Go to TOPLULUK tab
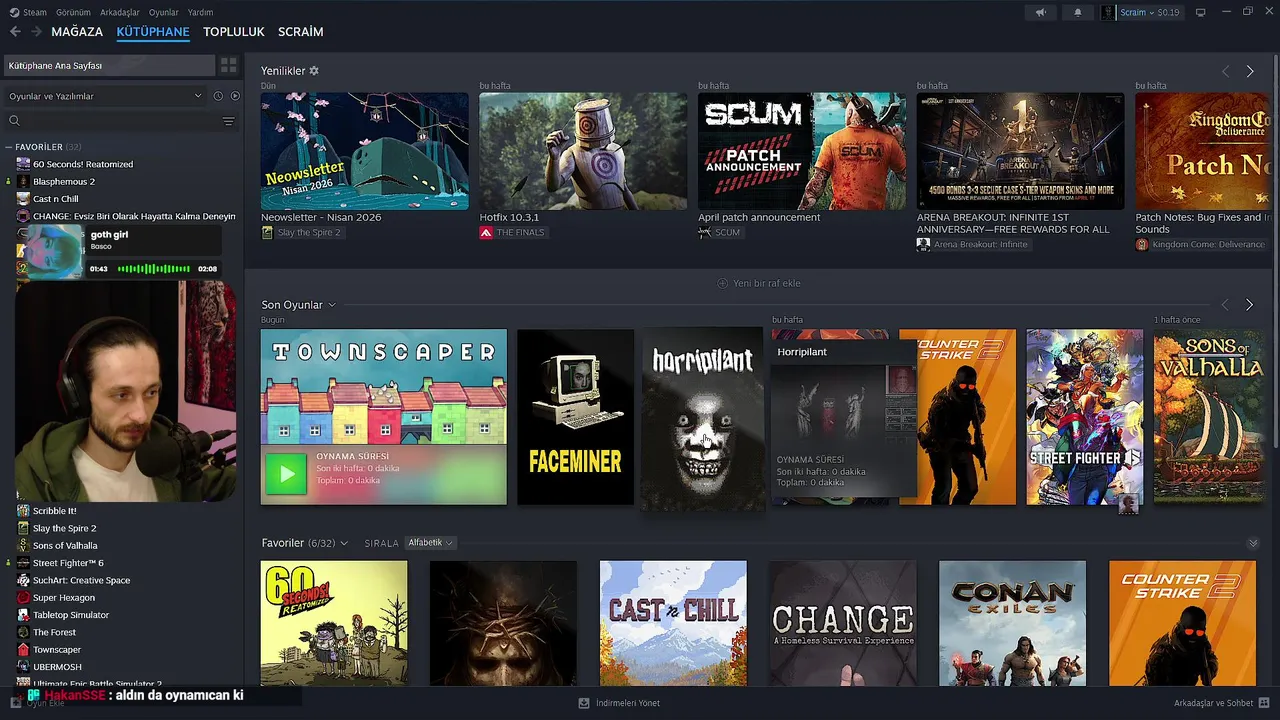This screenshot has width=1280, height=720. [x=234, y=32]
